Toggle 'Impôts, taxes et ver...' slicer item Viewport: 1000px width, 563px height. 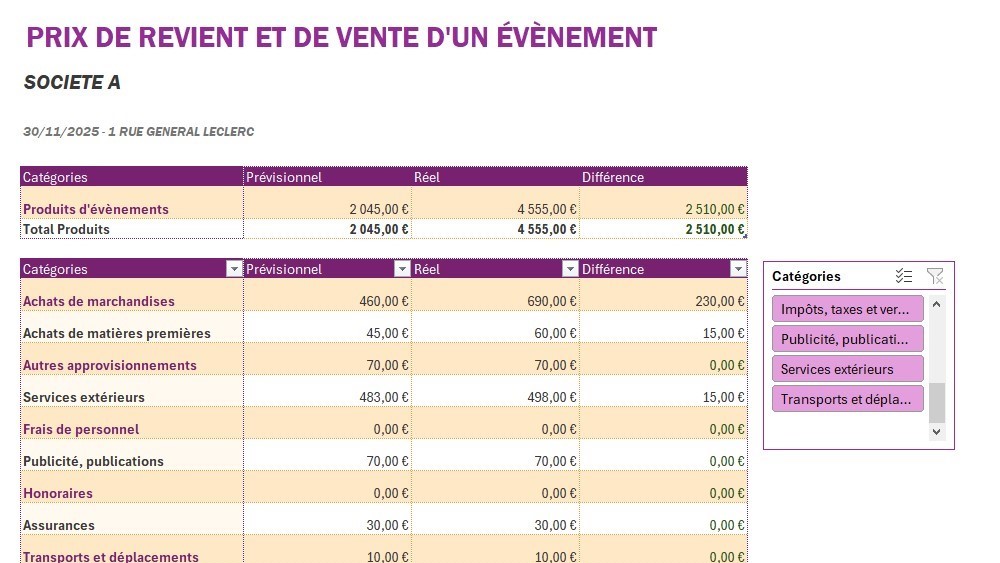click(847, 309)
